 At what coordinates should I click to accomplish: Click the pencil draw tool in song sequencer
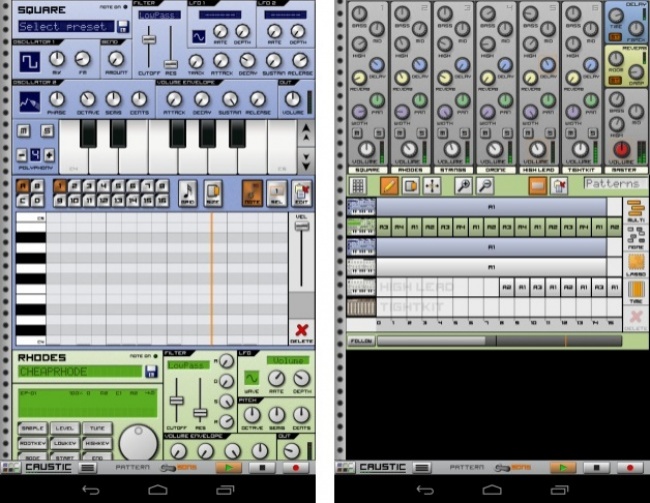point(389,186)
